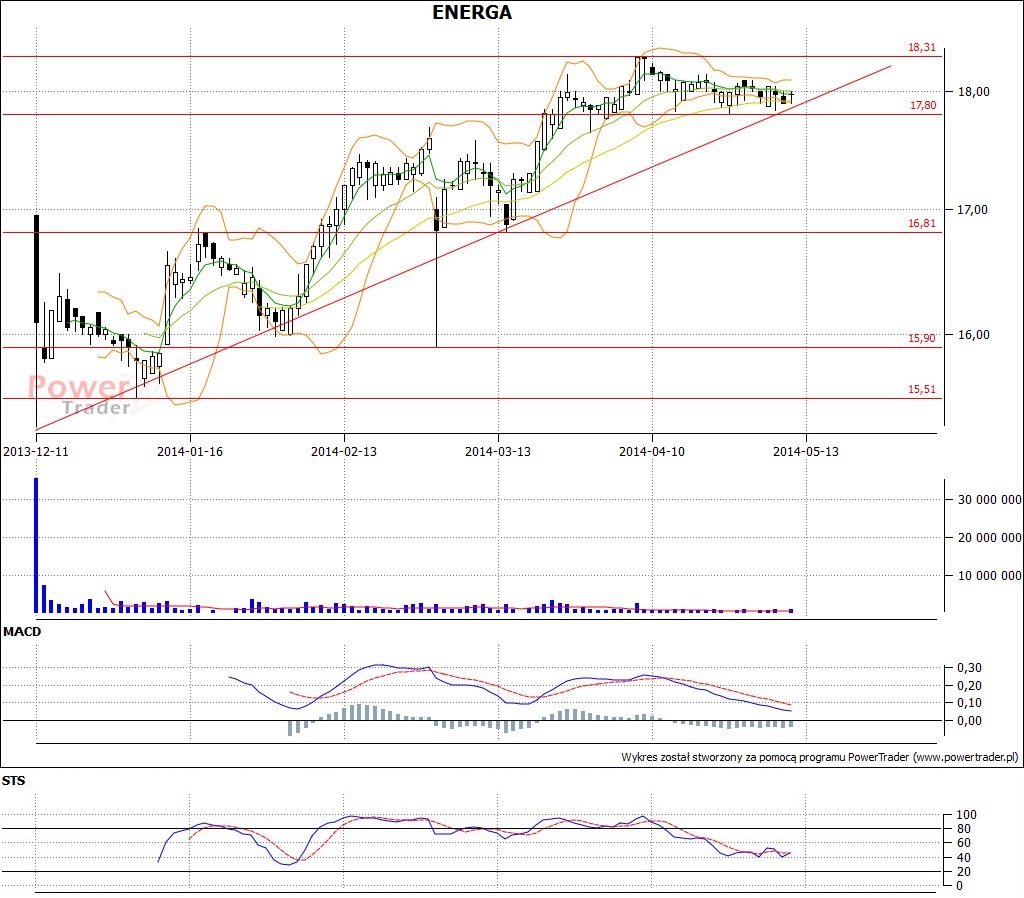Select the 15,51 level label
1024x898 pixels.
click(921, 389)
